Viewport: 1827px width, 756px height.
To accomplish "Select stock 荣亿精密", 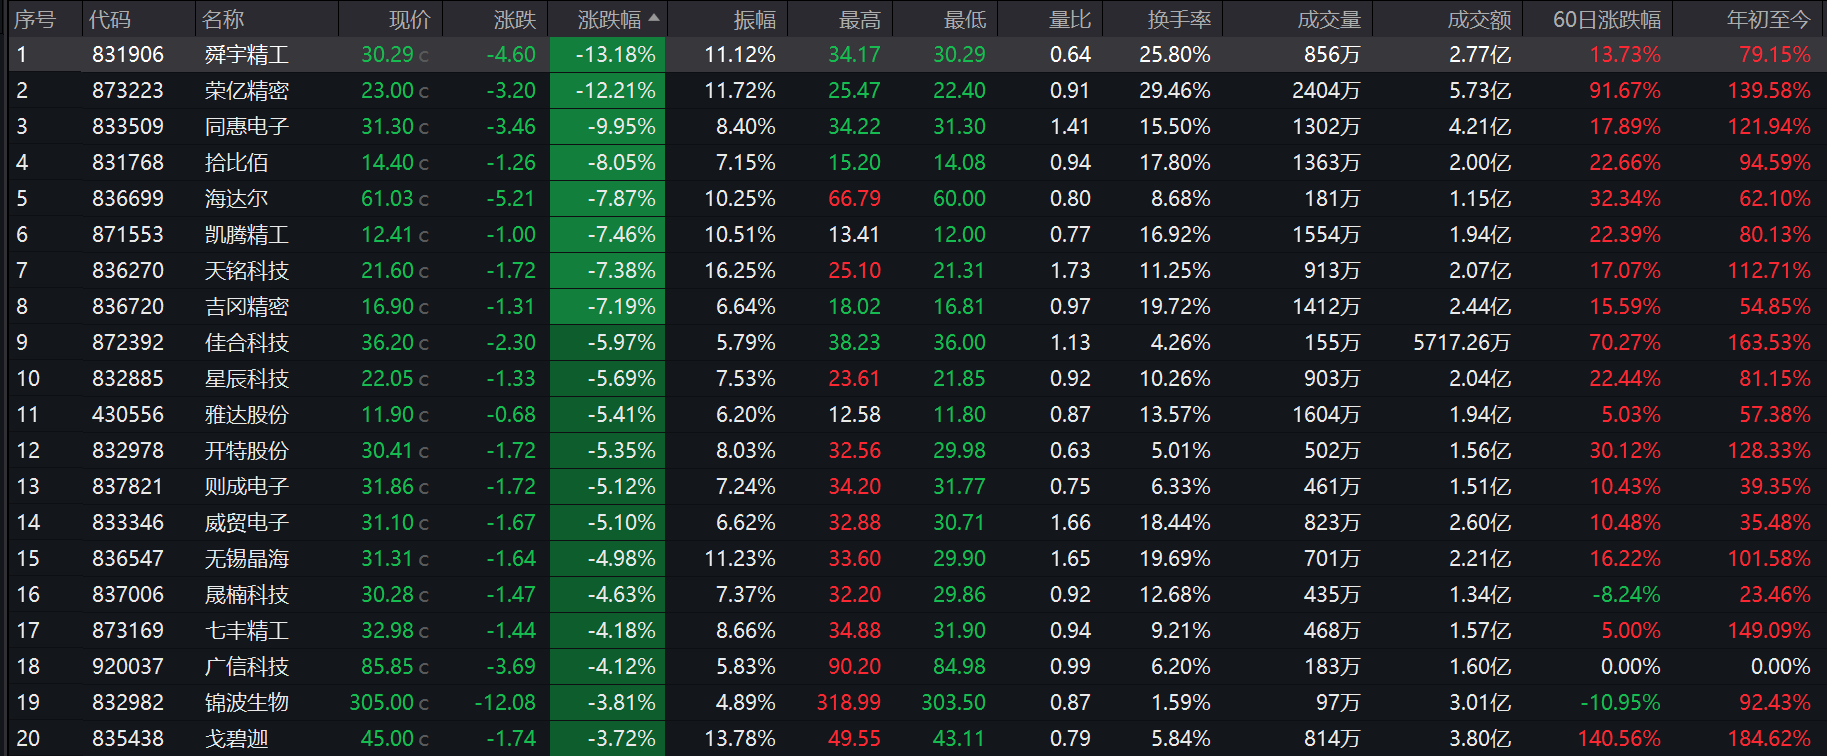I will point(247,91).
